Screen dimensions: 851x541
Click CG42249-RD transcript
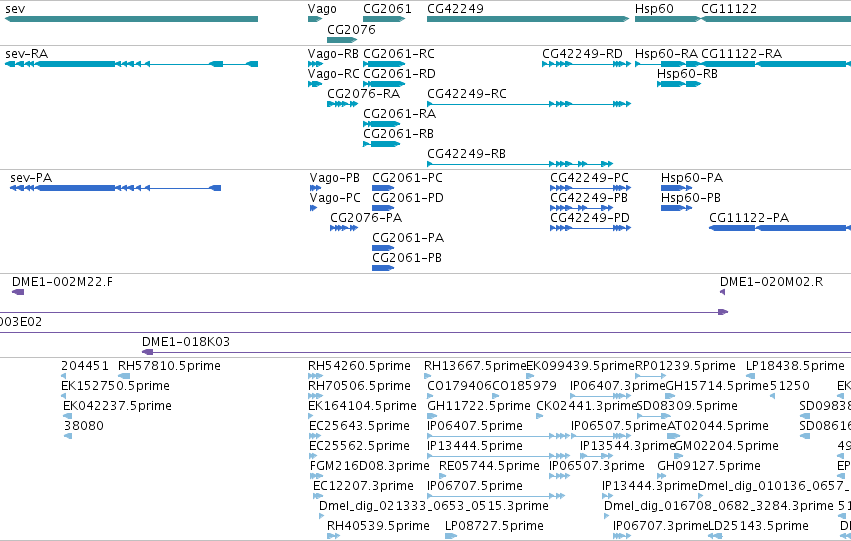point(586,64)
